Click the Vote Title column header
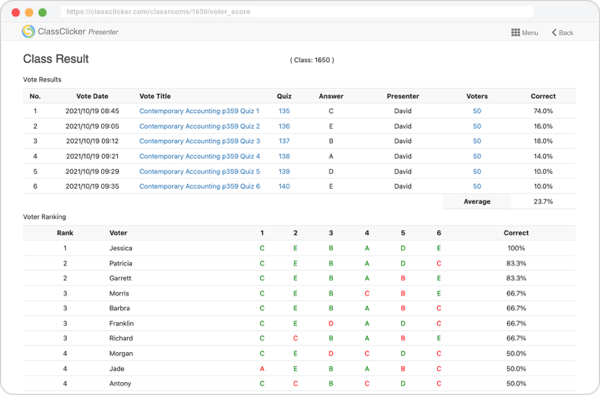 click(x=155, y=96)
